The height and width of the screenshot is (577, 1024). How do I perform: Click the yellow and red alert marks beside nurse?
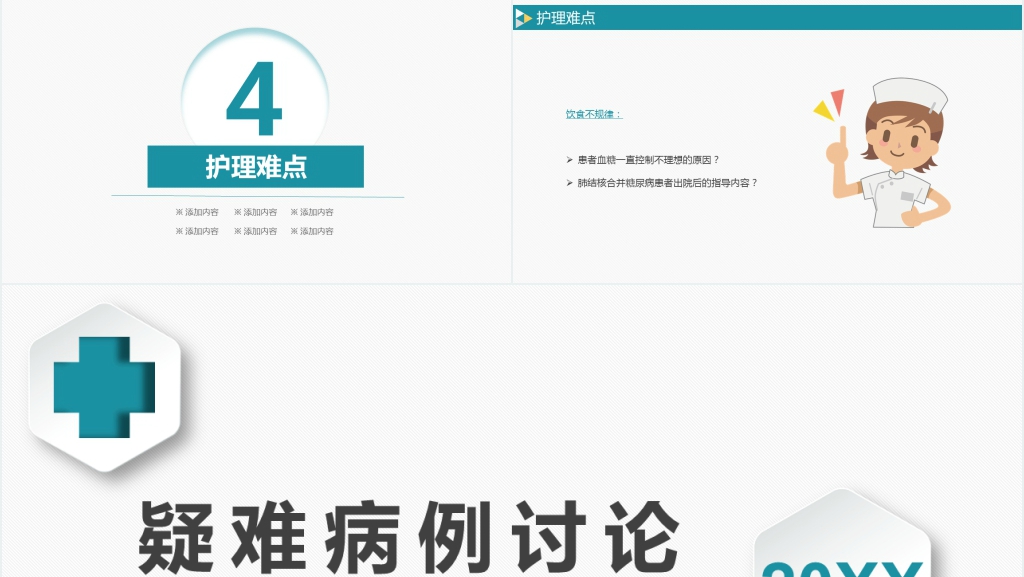[x=829, y=105]
